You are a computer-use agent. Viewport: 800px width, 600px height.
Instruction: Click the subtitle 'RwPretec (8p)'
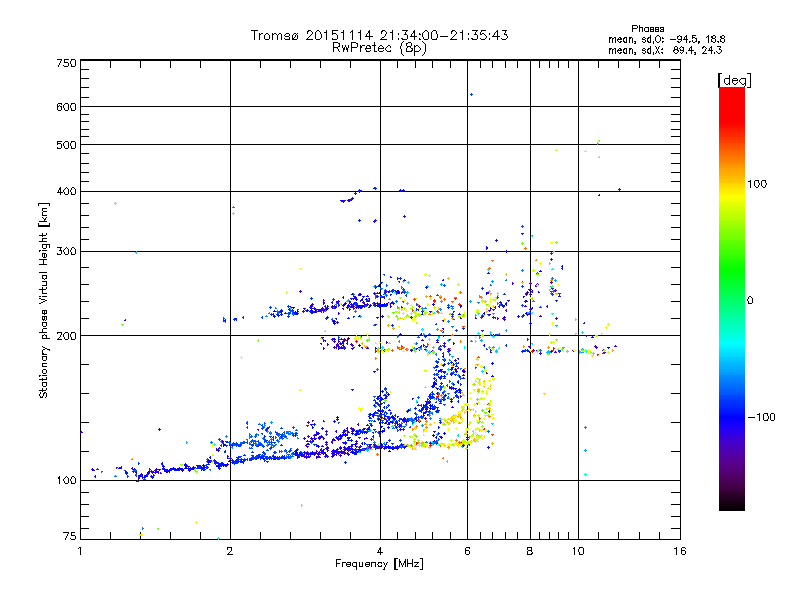tap(379, 48)
